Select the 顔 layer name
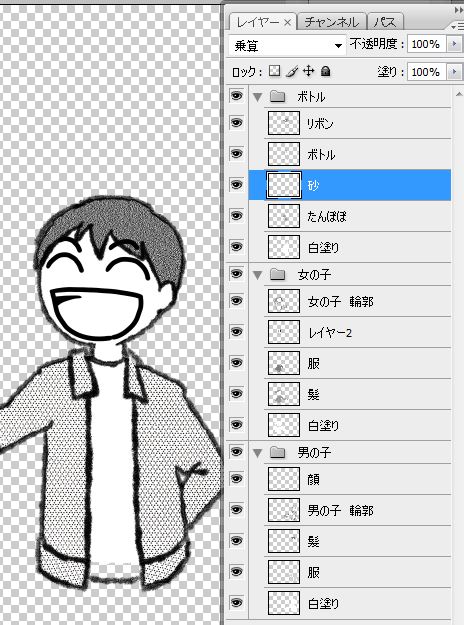The height and width of the screenshot is (625, 464). (x=314, y=479)
